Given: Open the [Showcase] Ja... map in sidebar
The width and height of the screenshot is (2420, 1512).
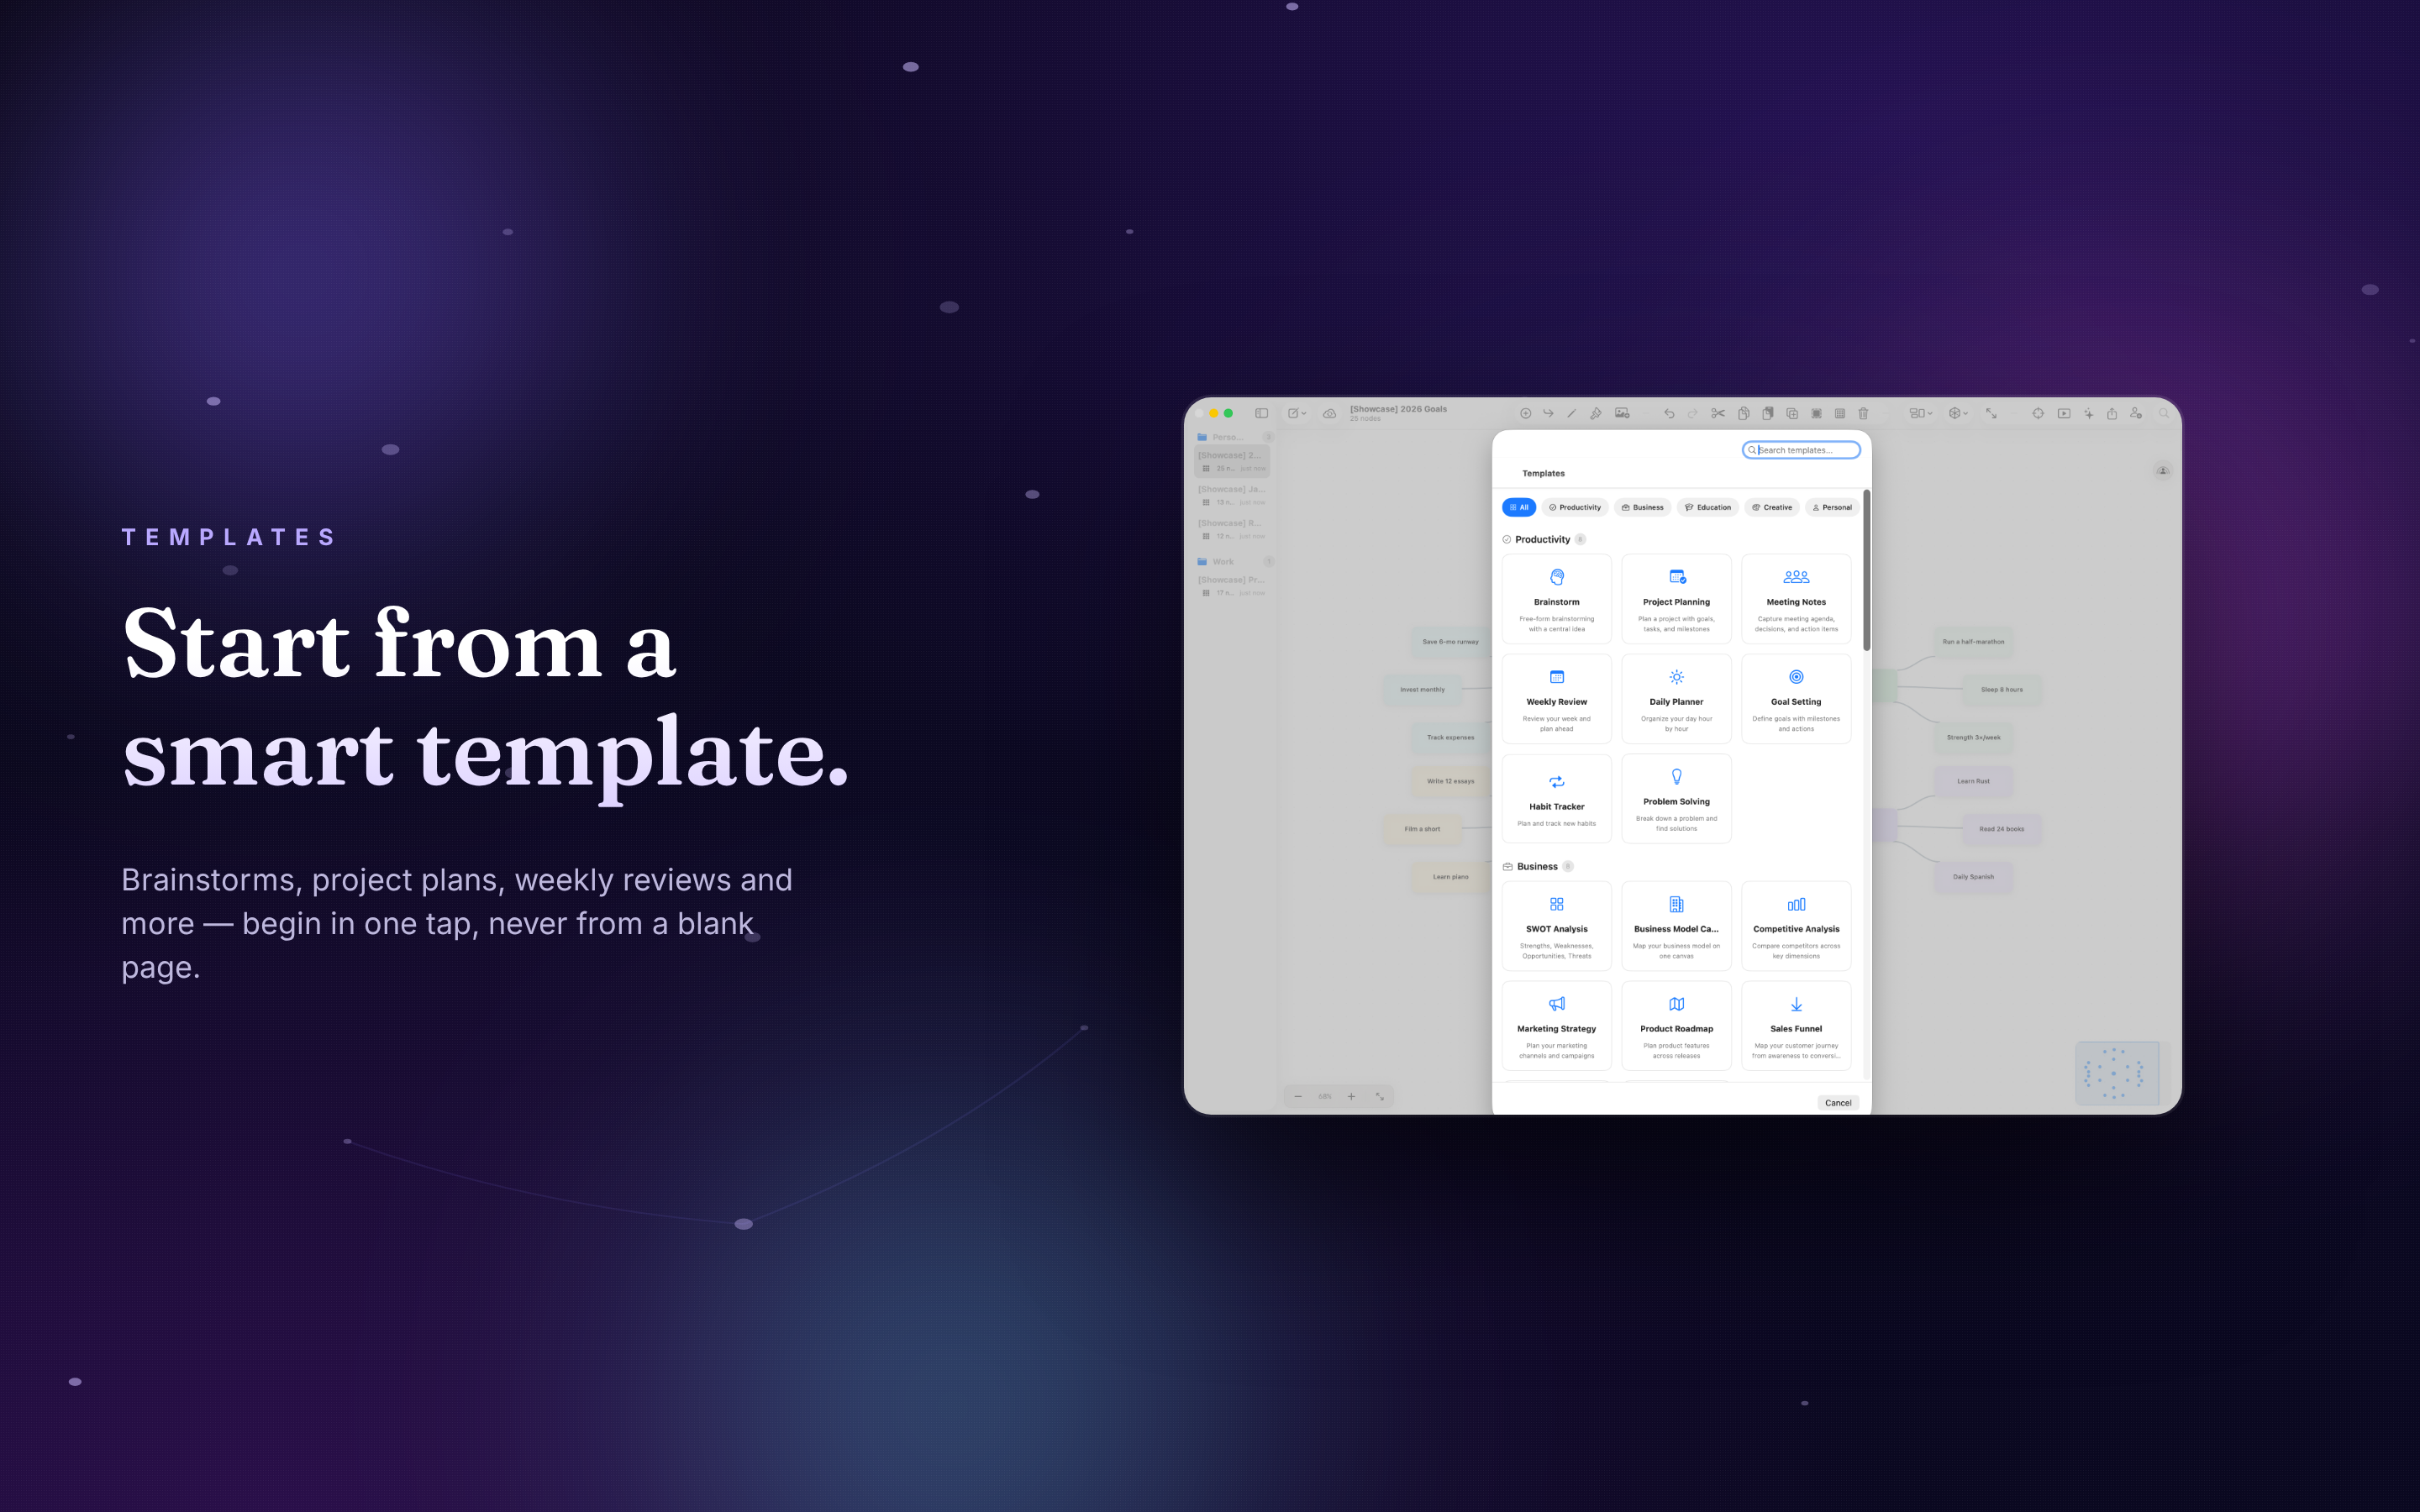Looking at the screenshot, I should click(1233, 495).
